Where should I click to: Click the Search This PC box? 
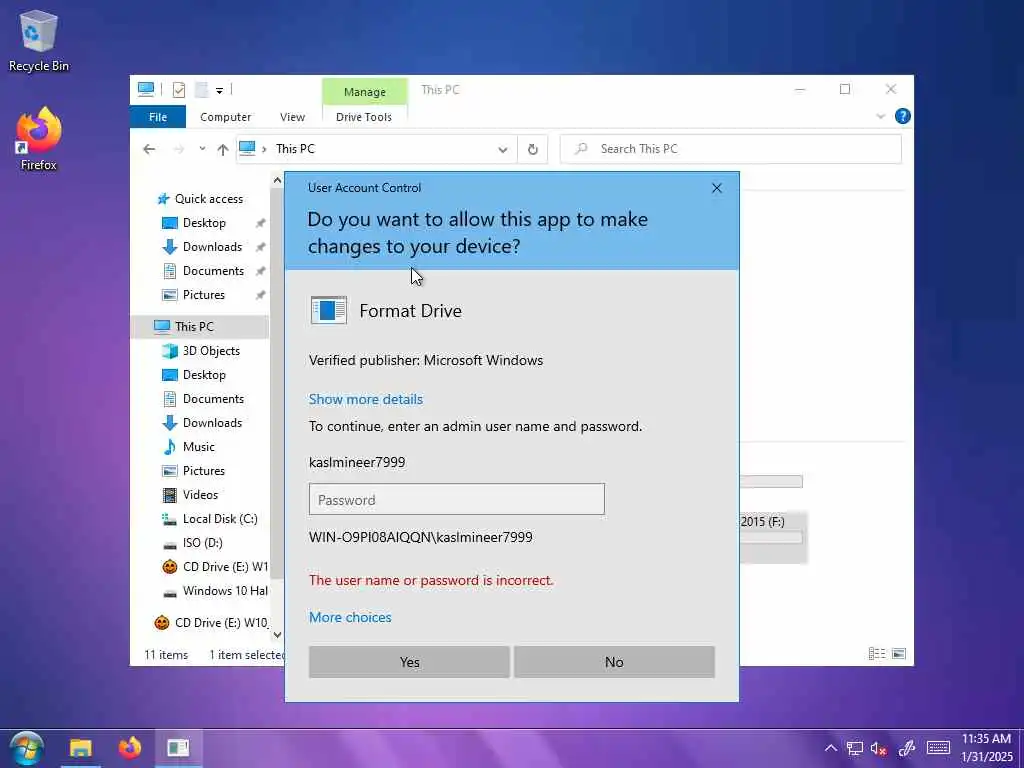[731, 149]
